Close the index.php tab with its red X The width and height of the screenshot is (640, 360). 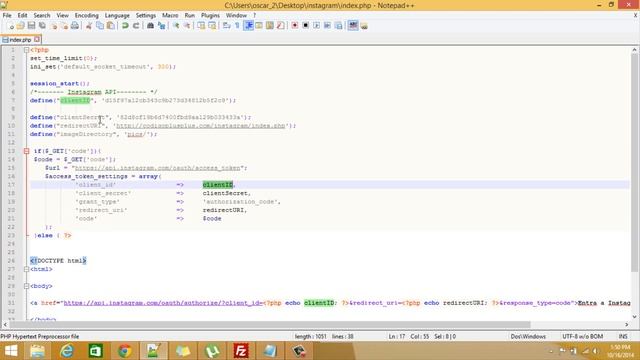click(37, 39)
